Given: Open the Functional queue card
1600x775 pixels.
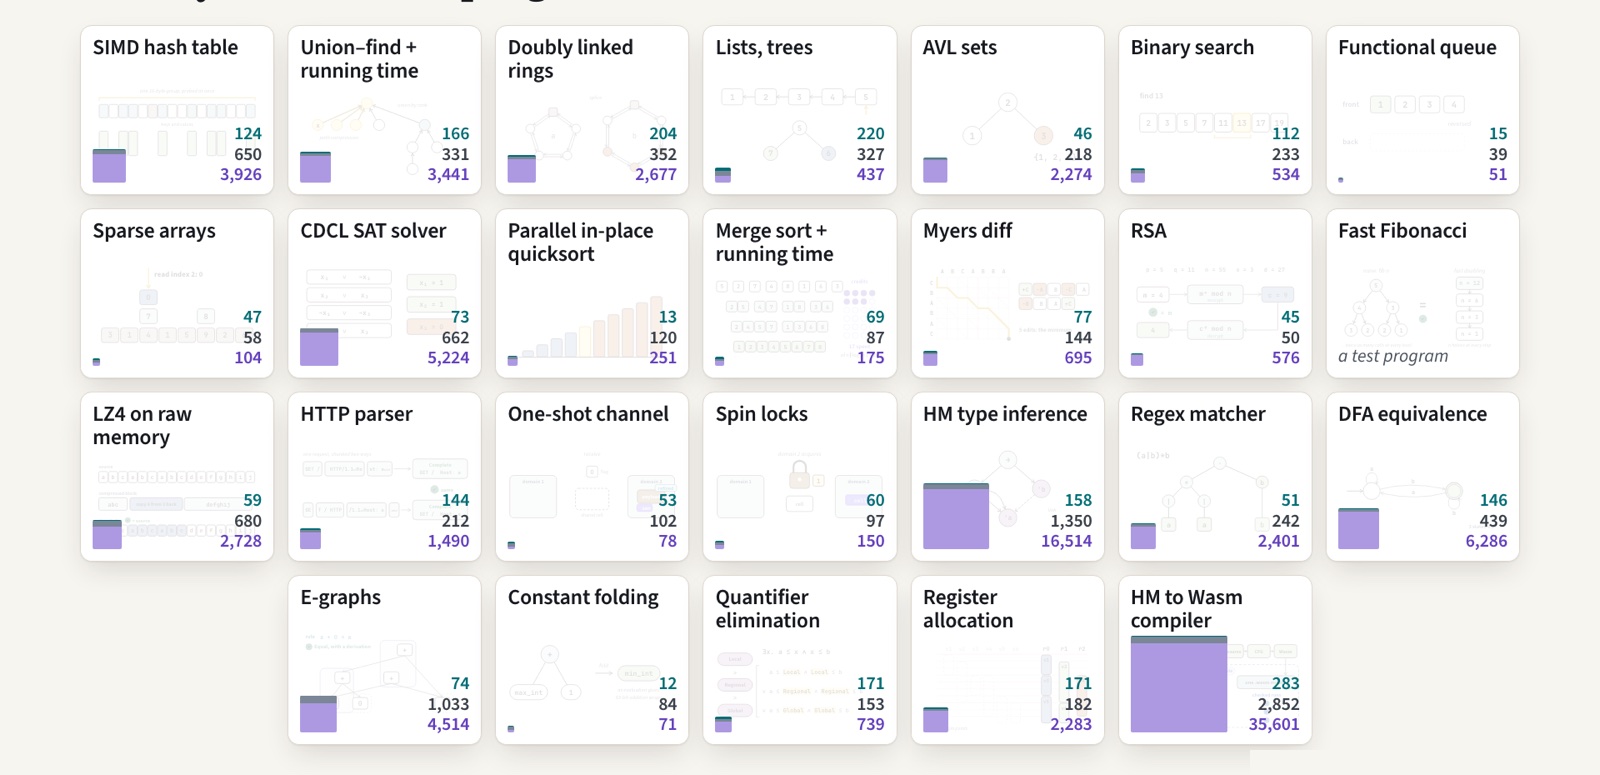Looking at the screenshot, I should pyautogui.click(x=1422, y=110).
